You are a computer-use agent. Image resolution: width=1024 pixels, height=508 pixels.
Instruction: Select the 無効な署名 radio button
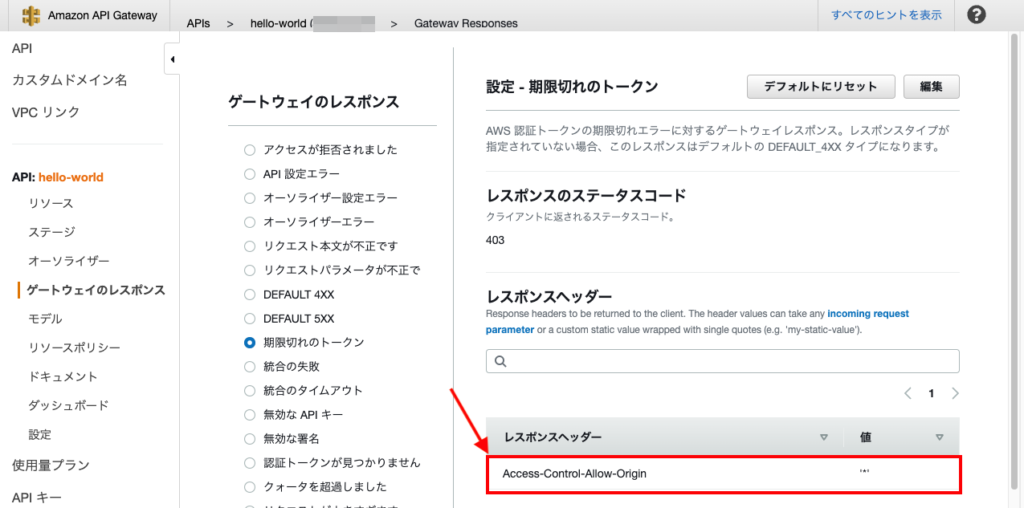pos(249,439)
